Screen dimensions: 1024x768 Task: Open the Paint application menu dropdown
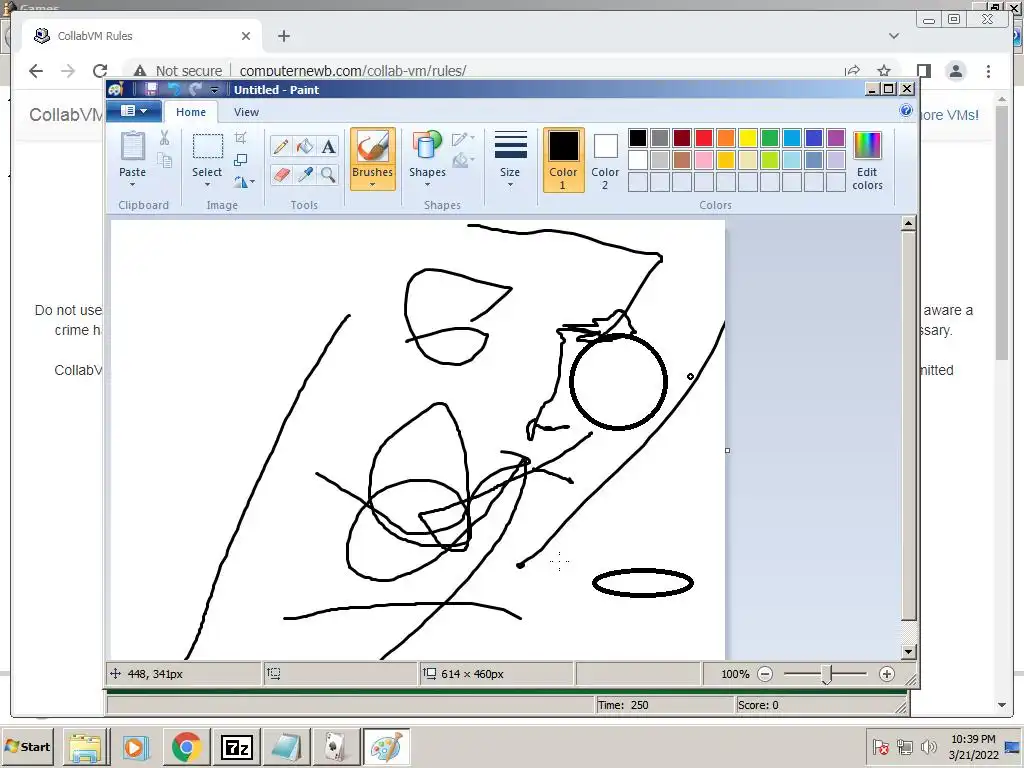134,111
